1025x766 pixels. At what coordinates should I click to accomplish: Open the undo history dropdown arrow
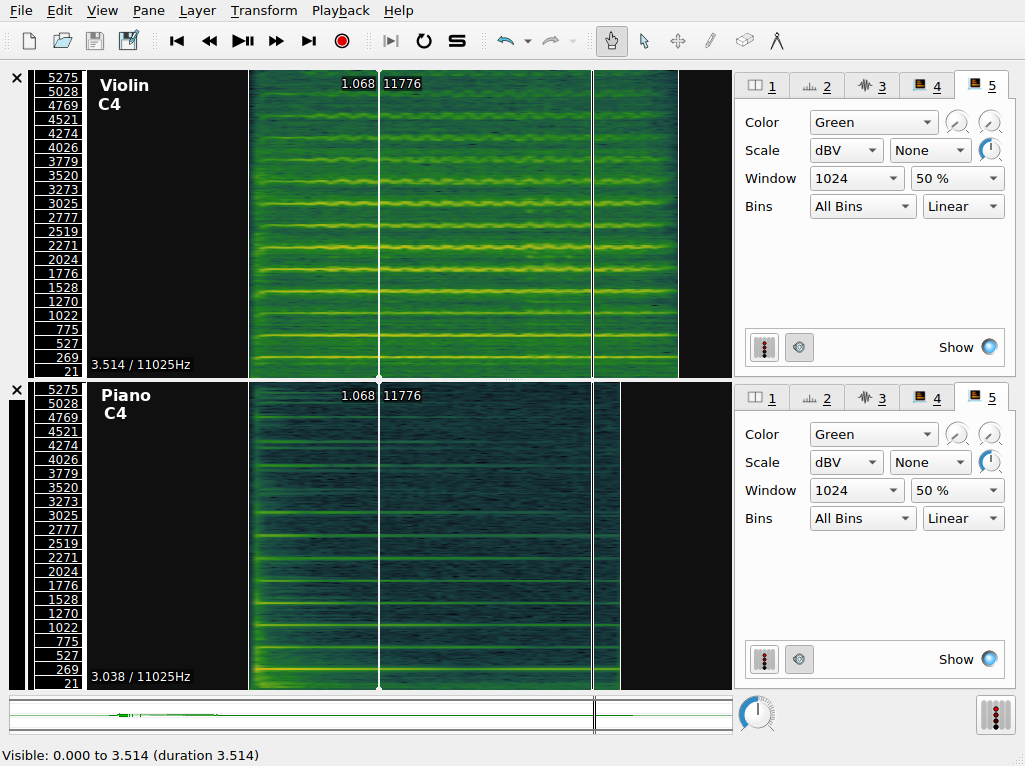click(528, 41)
